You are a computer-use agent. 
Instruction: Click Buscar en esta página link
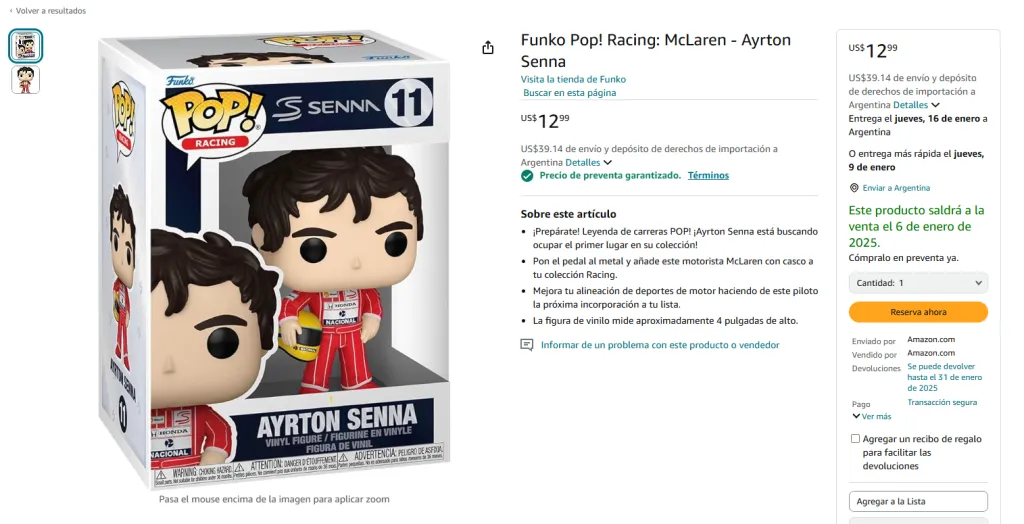coord(570,93)
